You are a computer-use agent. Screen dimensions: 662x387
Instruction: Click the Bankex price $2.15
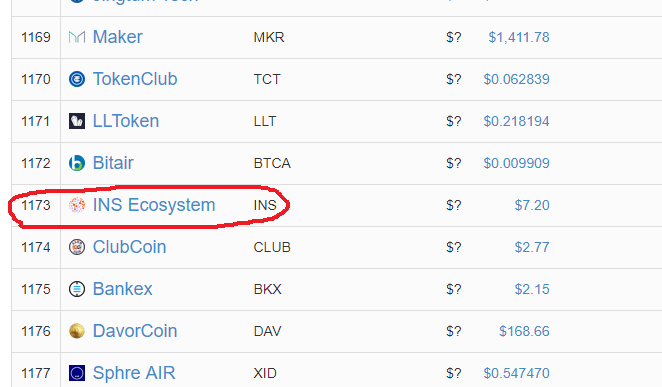coord(532,290)
